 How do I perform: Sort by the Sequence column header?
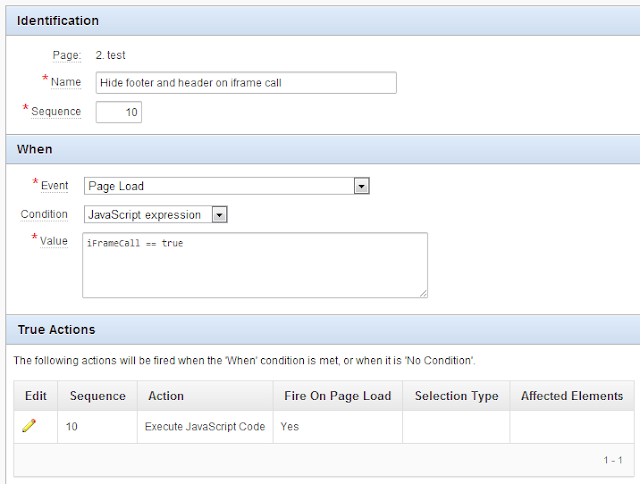point(98,396)
